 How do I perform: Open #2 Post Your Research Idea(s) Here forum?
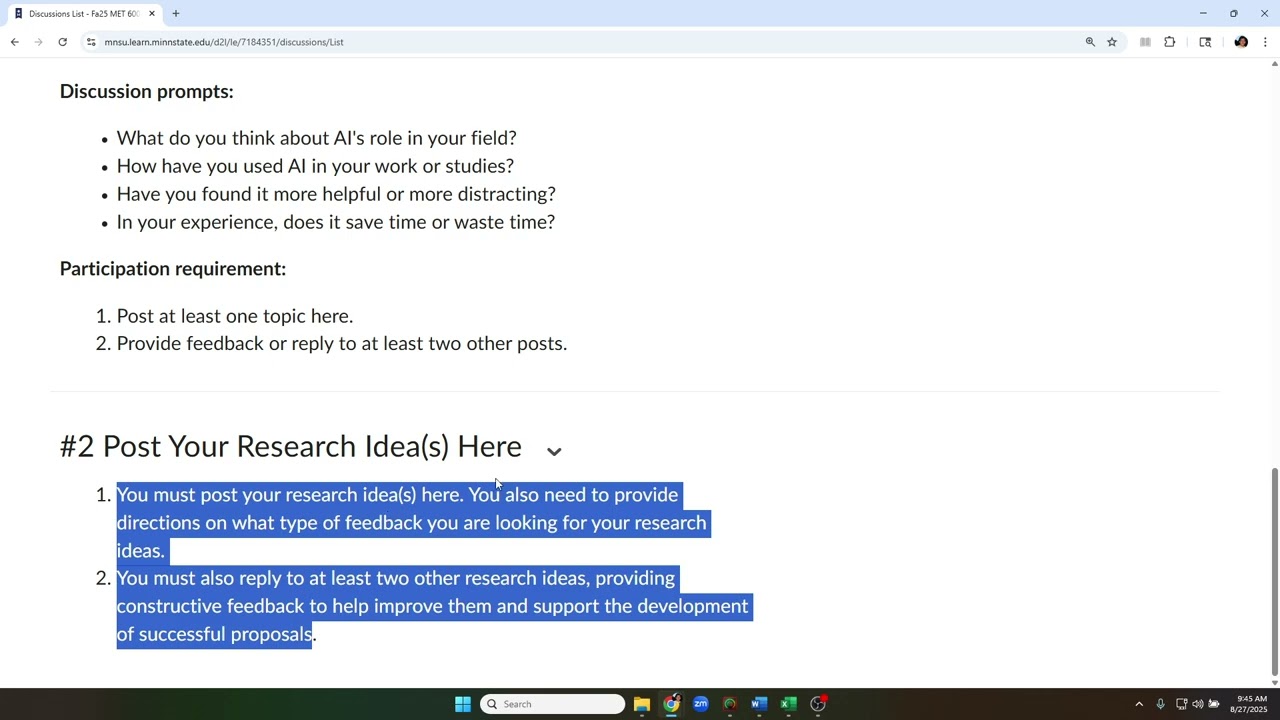[x=290, y=446]
